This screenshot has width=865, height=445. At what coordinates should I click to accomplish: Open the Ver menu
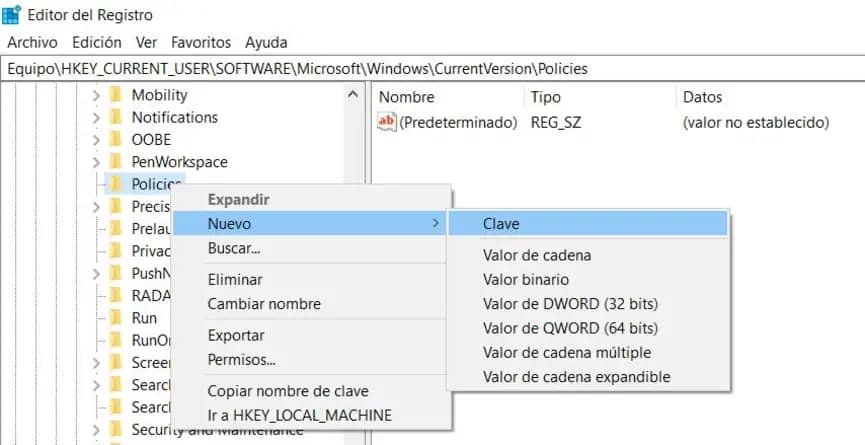[146, 42]
